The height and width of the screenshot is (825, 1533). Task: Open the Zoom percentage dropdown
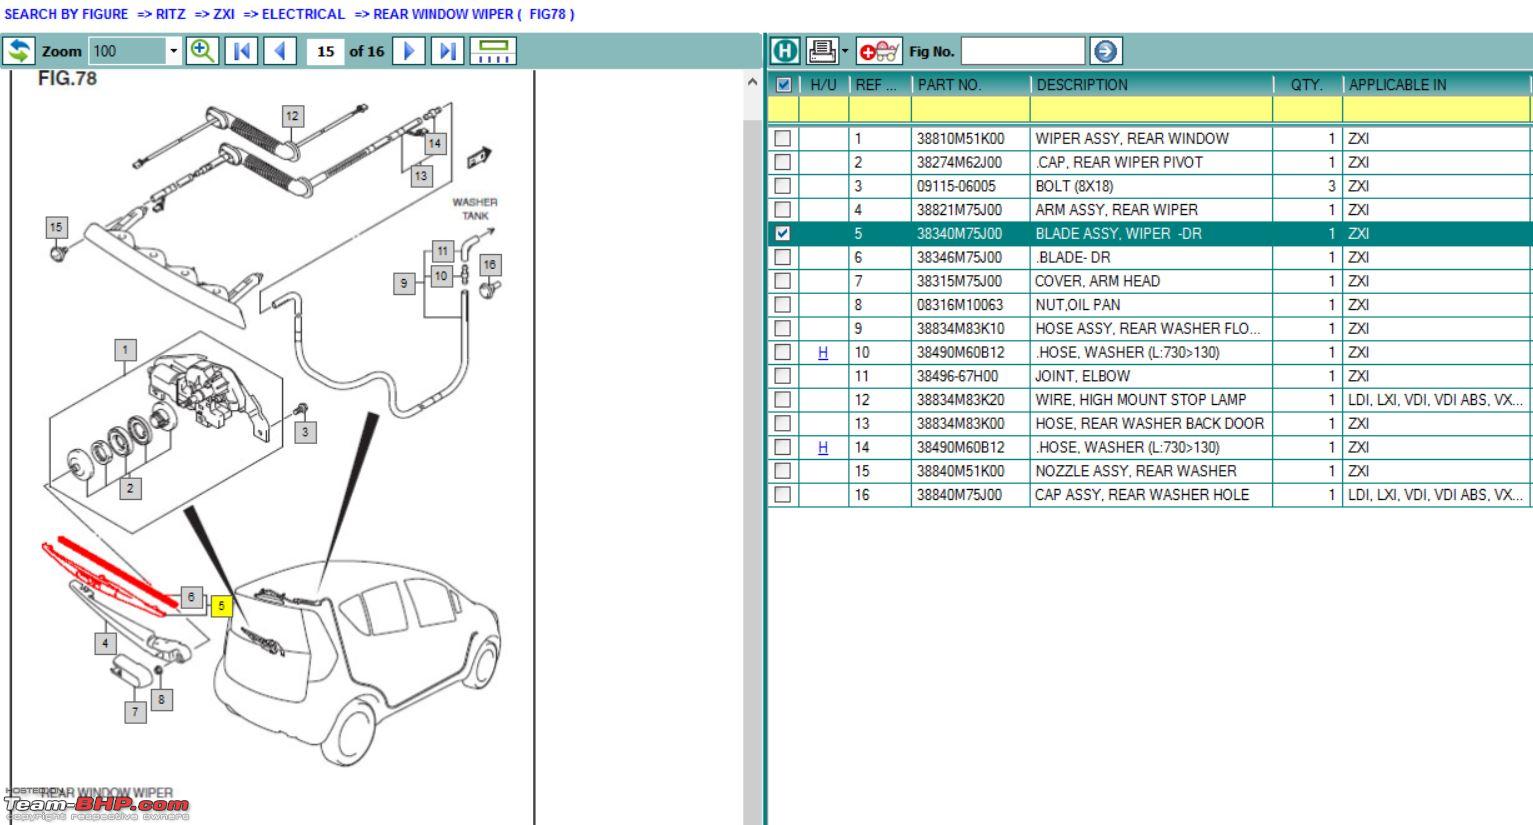173,51
